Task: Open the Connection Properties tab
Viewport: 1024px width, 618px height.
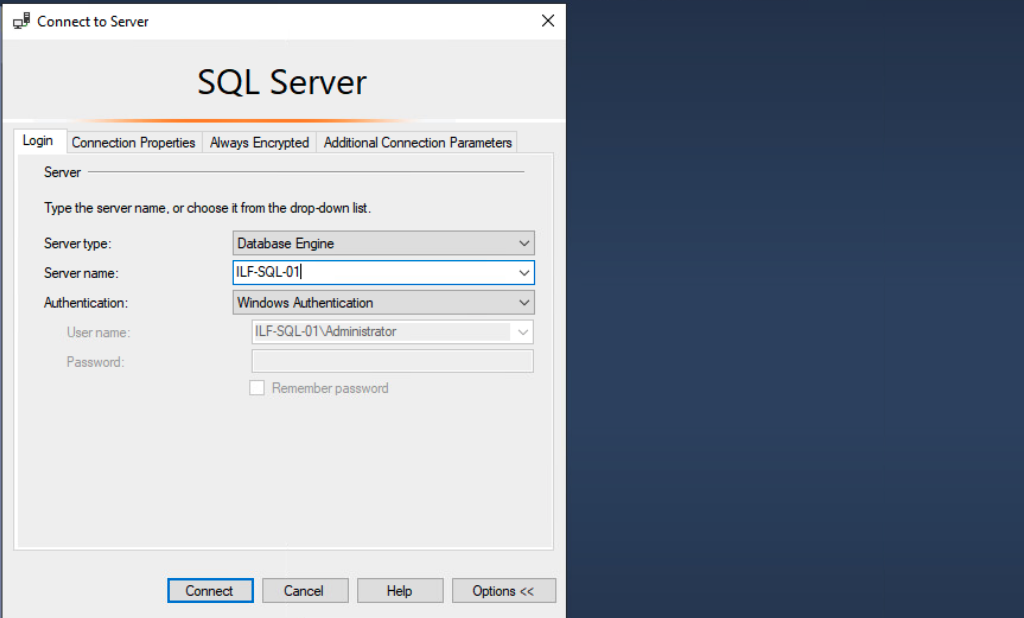Action: [x=133, y=143]
